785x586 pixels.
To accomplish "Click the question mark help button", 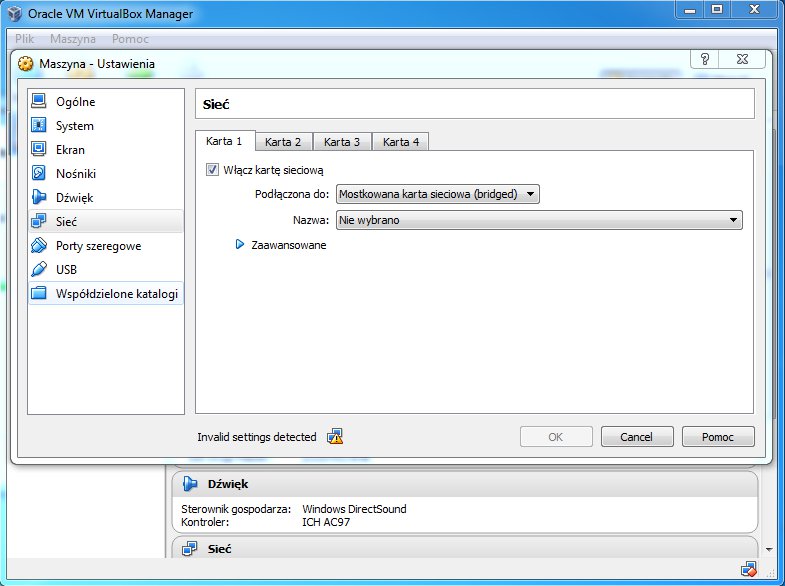I will [705, 59].
